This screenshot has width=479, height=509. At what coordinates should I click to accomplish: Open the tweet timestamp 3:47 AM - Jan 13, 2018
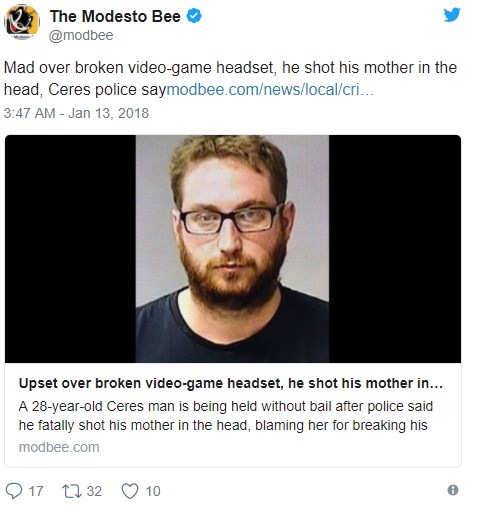(76, 113)
